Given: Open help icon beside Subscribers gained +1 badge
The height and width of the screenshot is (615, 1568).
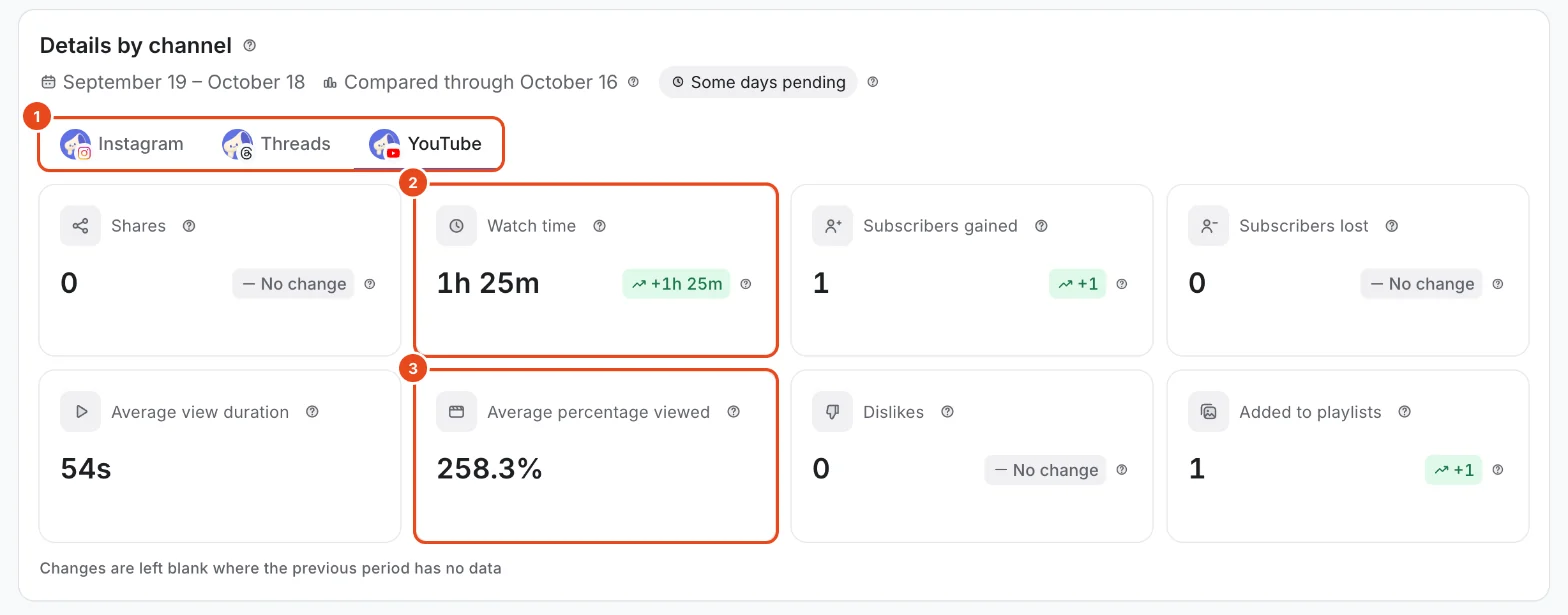Looking at the screenshot, I should pyautogui.click(x=1122, y=284).
